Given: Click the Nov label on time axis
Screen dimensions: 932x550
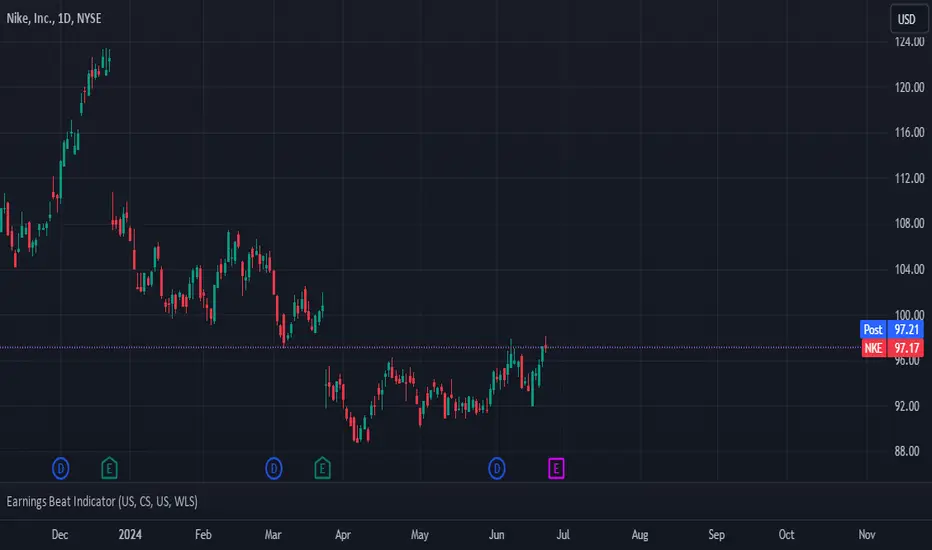Looking at the screenshot, I should pos(867,535).
